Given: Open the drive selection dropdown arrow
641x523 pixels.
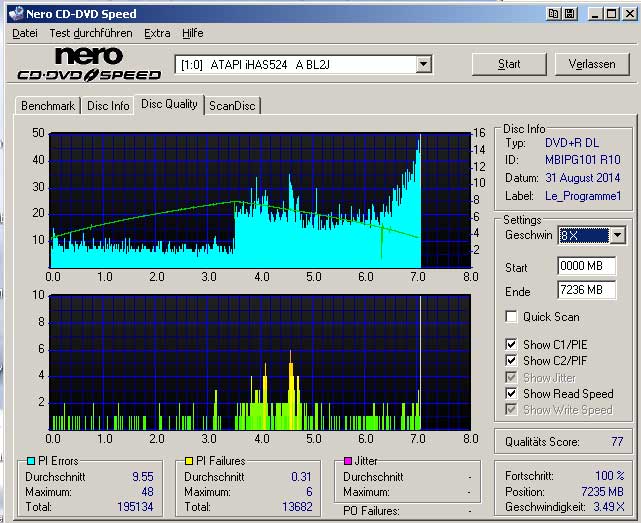Looking at the screenshot, I should point(424,64).
